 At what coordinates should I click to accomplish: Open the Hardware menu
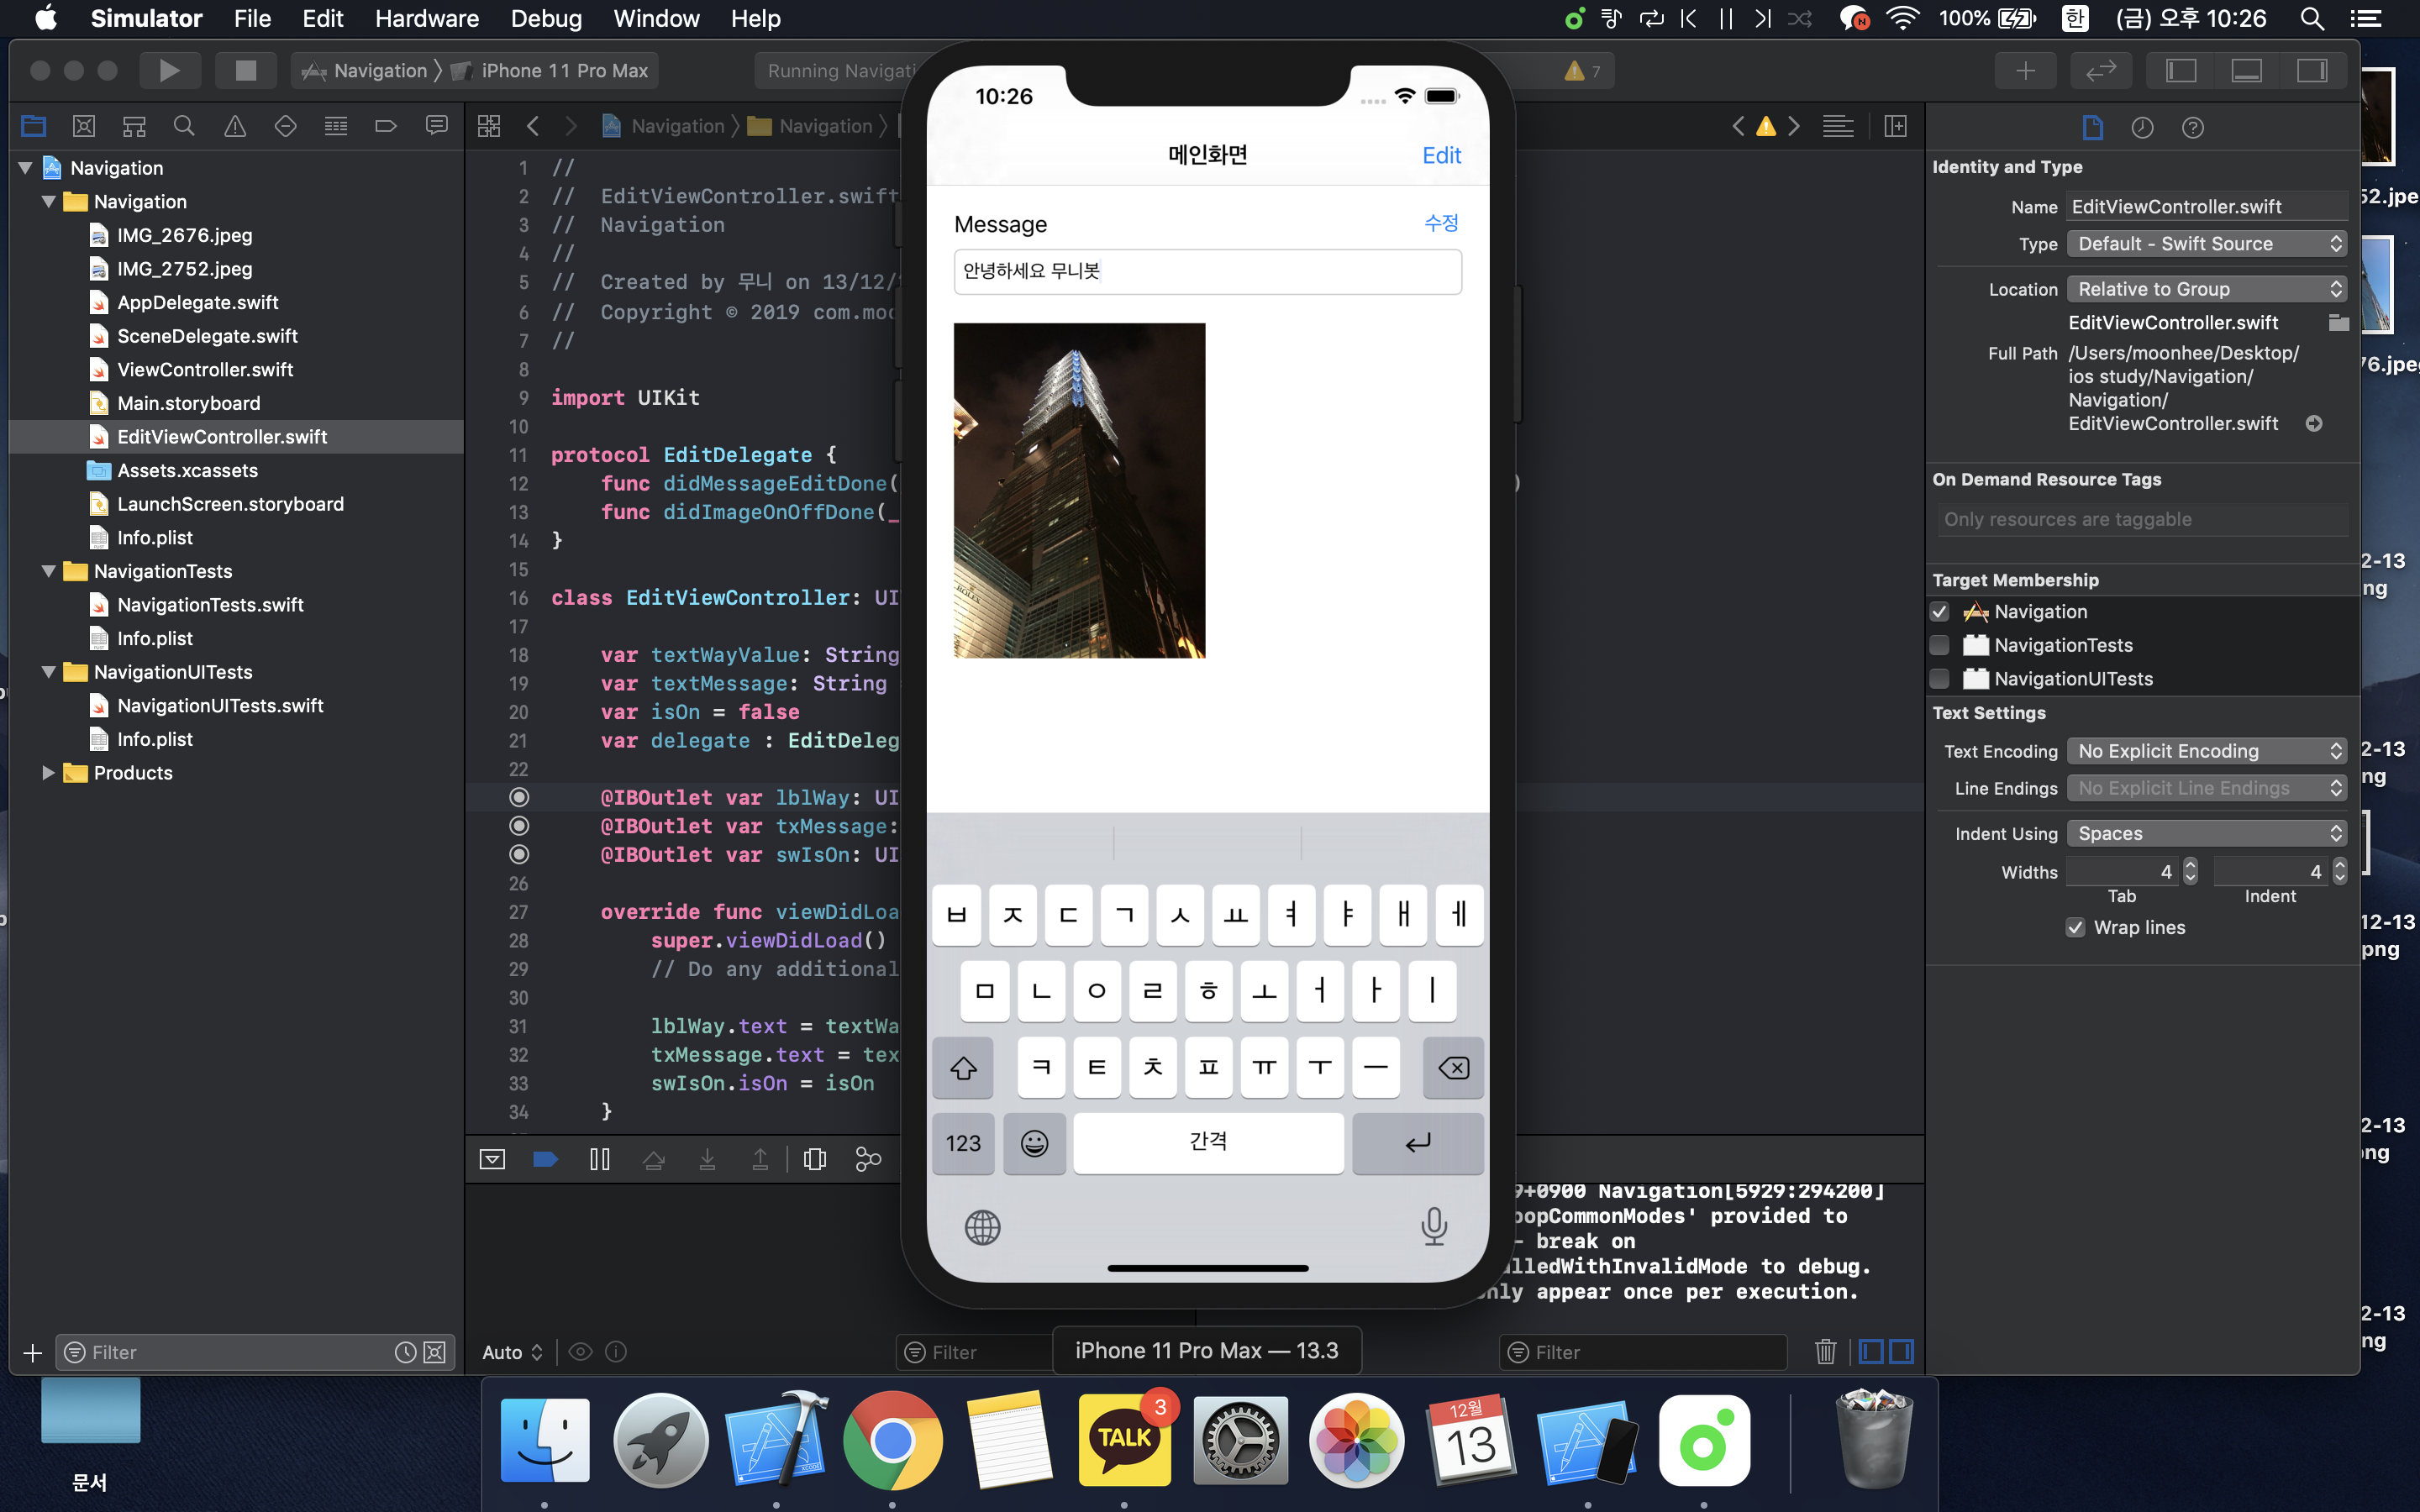pyautogui.click(x=426, y=18)
